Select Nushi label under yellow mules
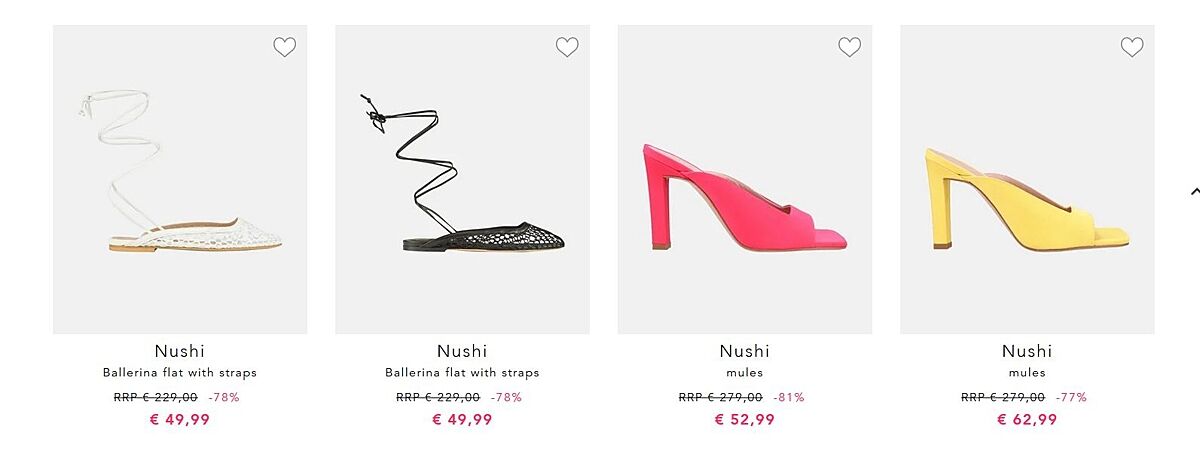 (1027, 351)
